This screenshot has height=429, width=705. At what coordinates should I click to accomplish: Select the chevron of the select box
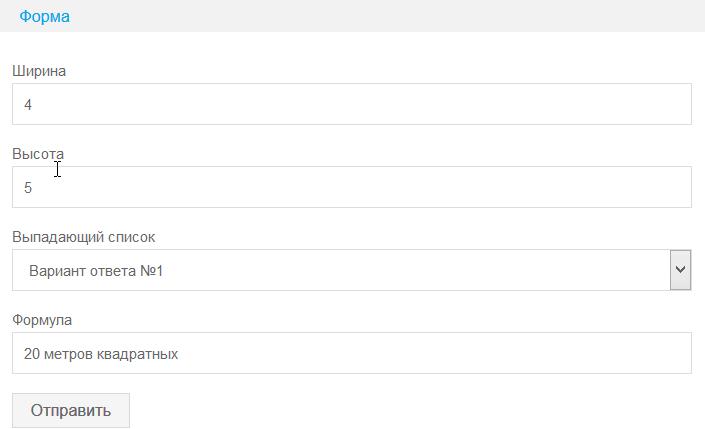coord(680,270)
